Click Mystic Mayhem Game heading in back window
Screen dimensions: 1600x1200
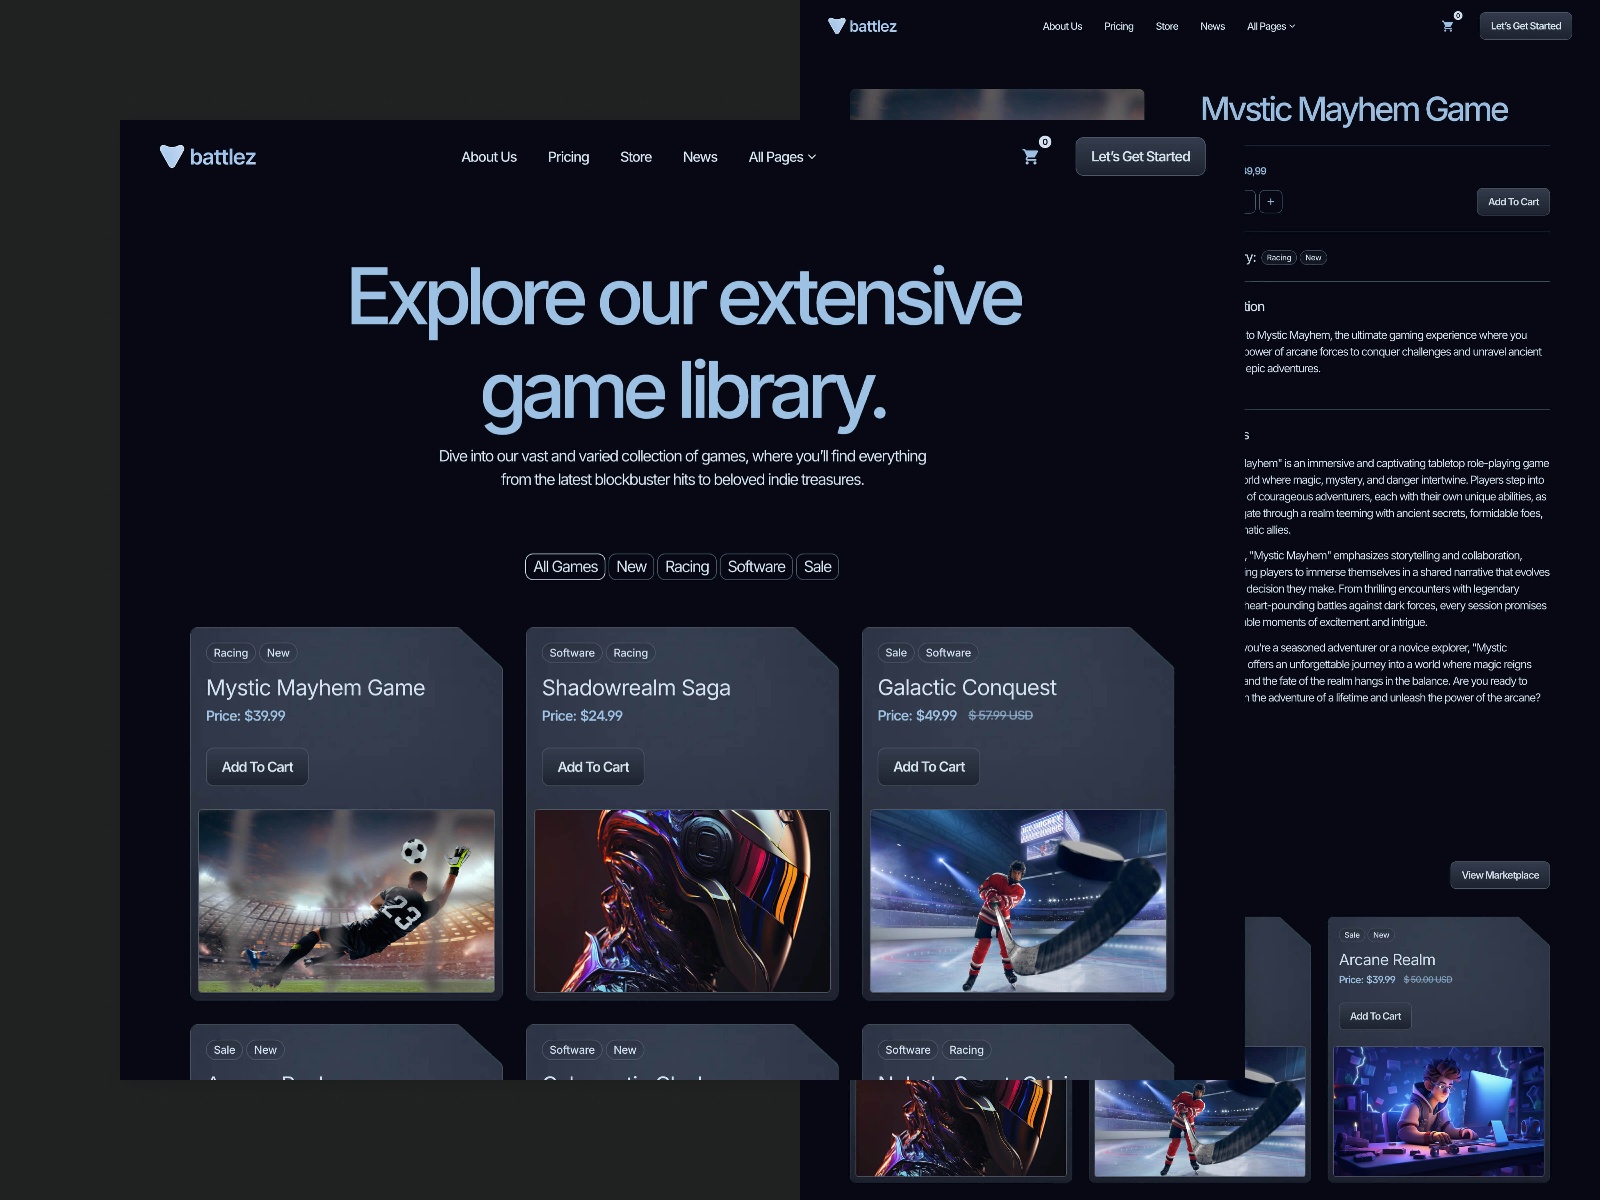(1354, 110)
